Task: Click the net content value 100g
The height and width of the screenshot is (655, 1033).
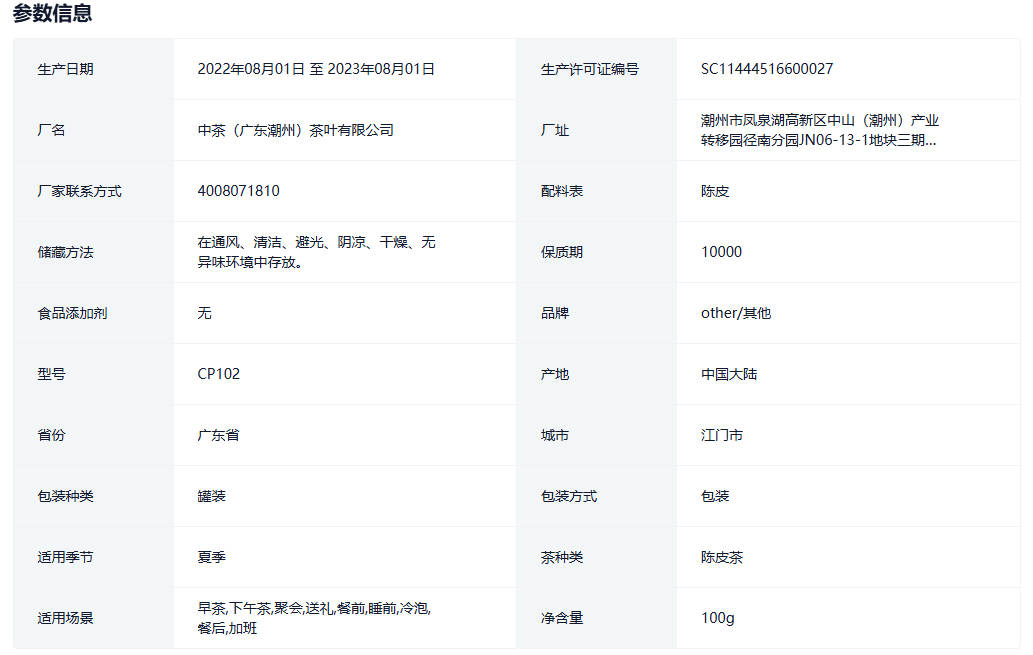Action: [x=718, y=618]
